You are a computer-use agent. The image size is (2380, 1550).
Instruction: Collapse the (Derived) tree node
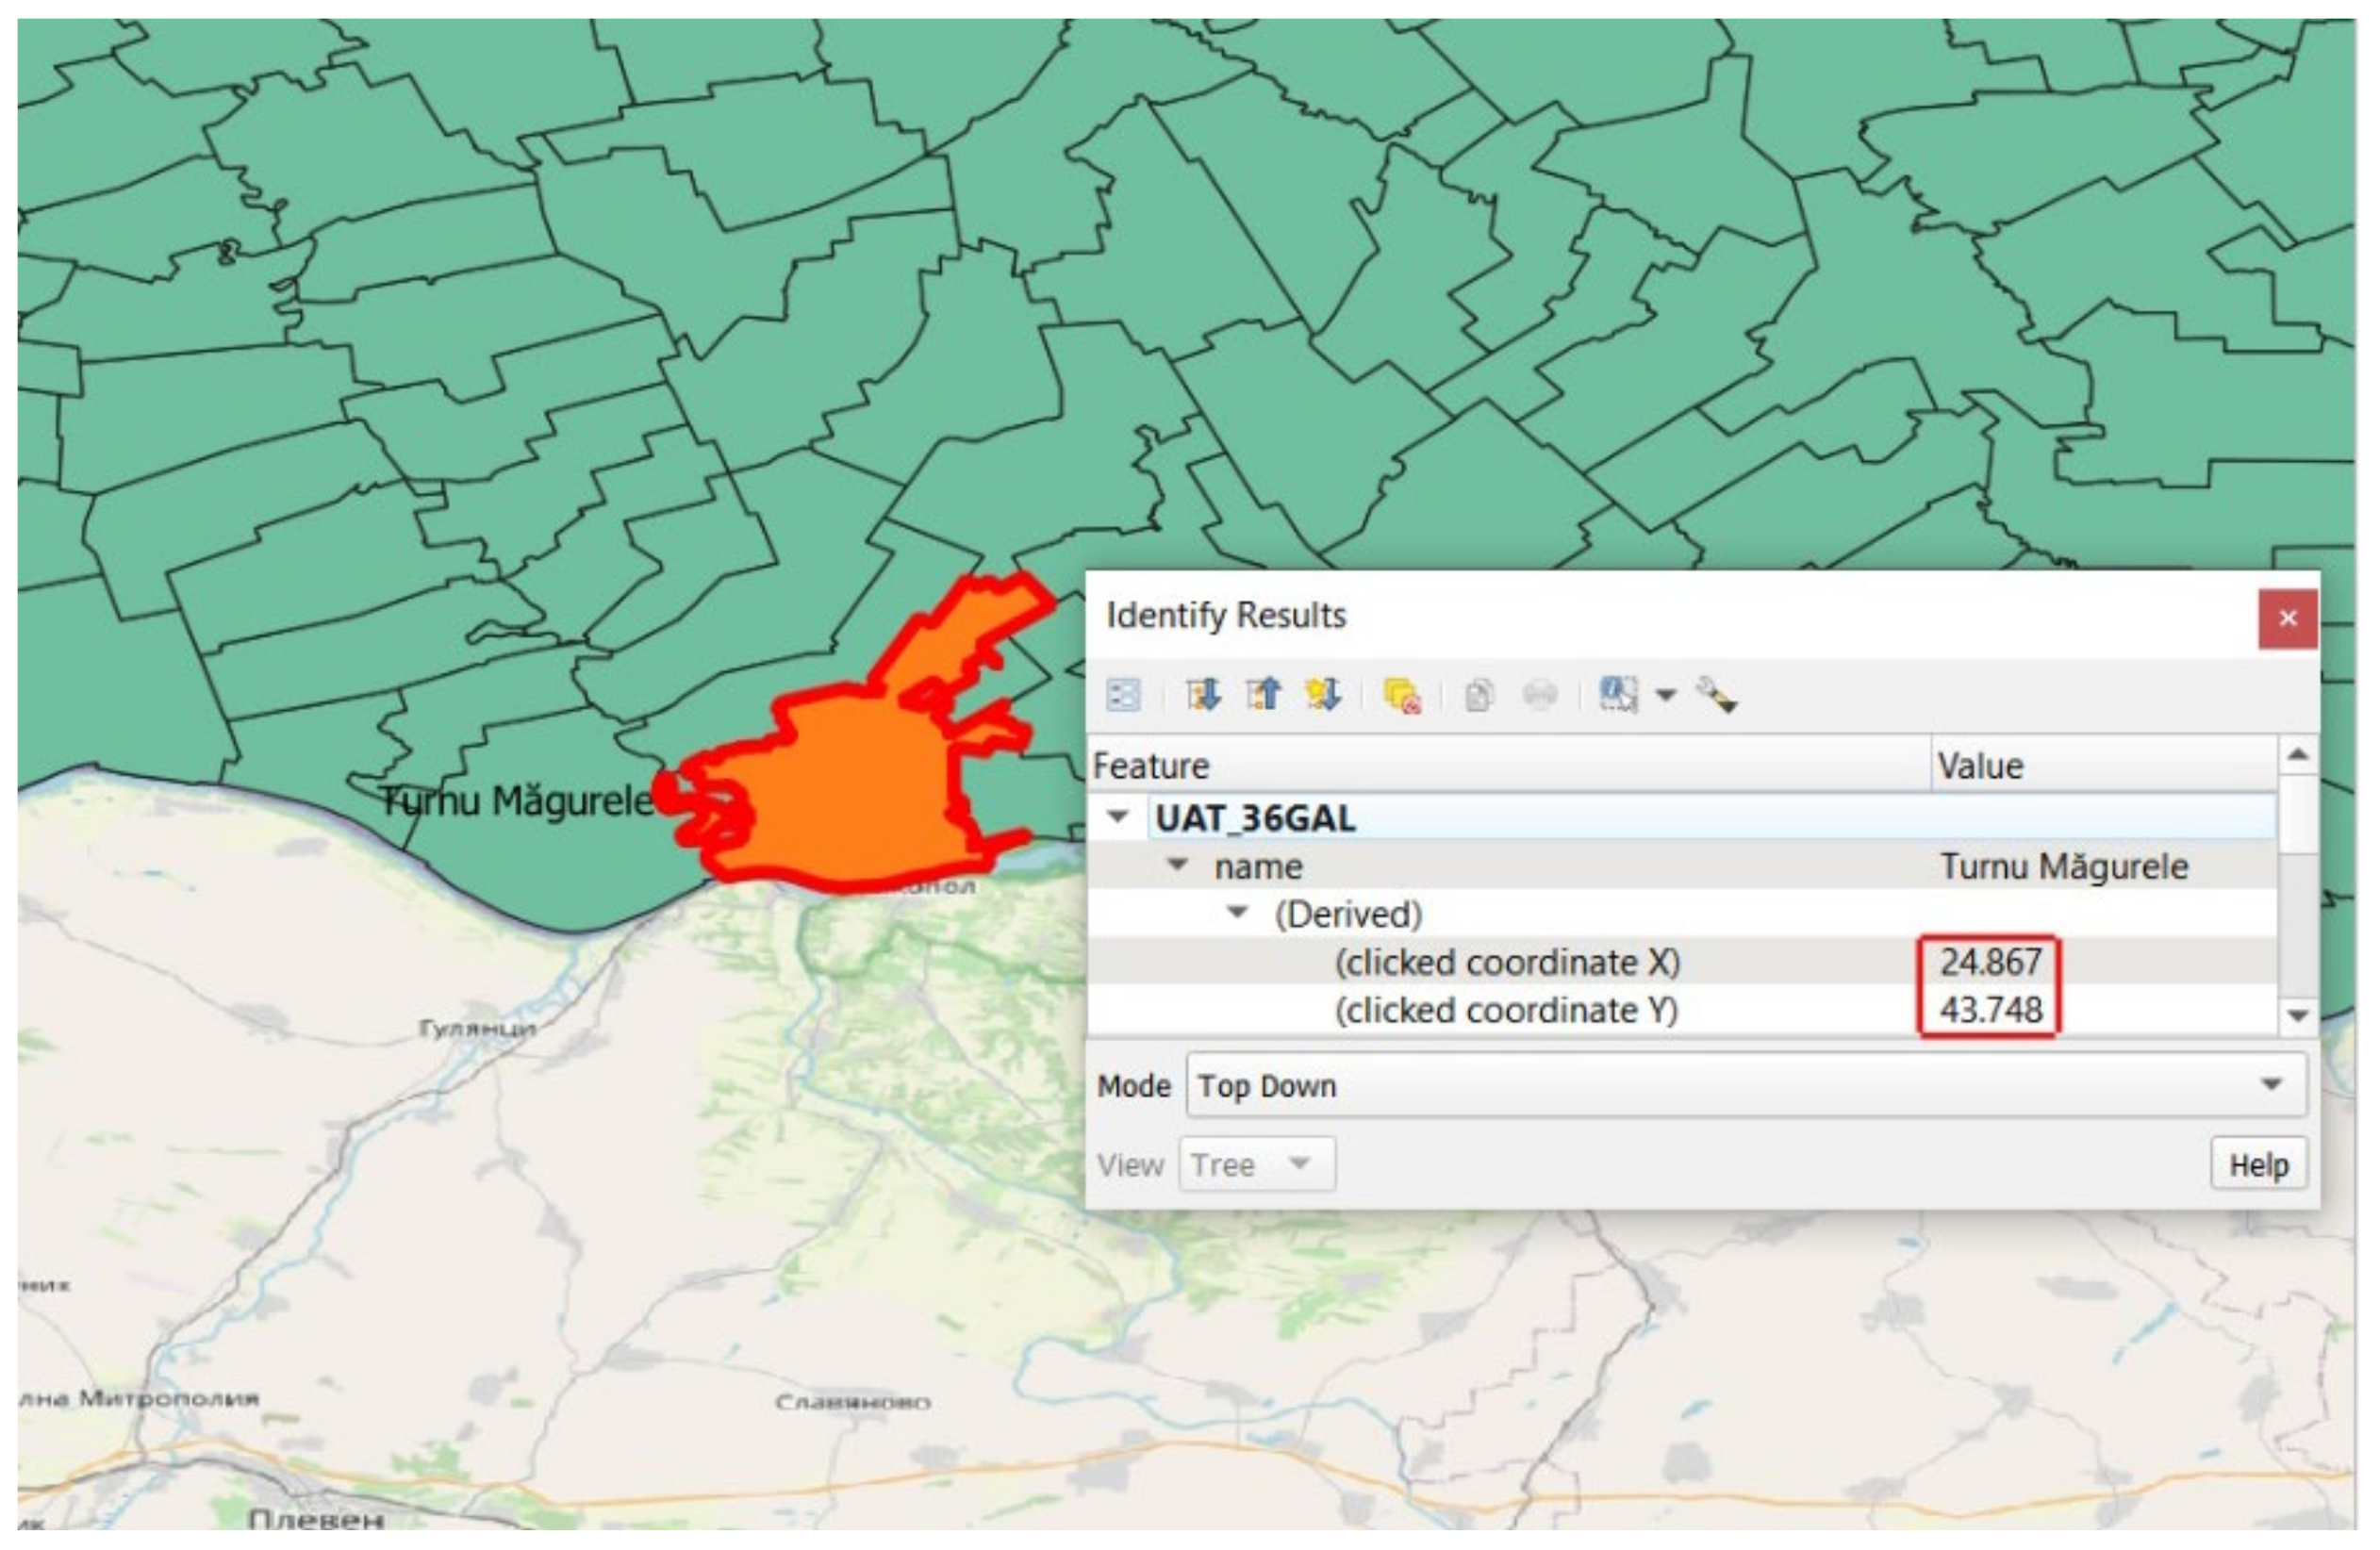pyautogui.click(x=1237, y=913)
